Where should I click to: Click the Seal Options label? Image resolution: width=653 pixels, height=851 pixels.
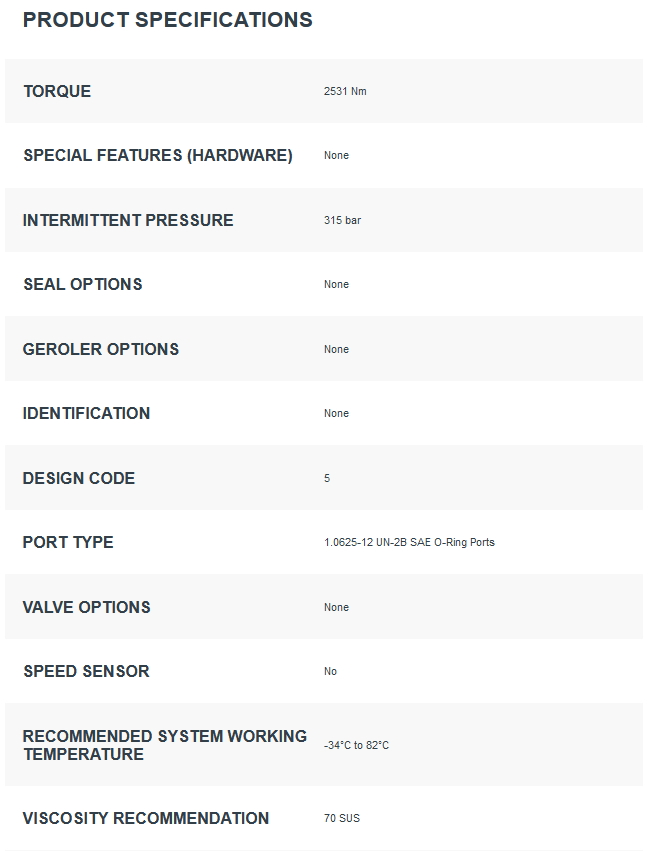[83, 284]
